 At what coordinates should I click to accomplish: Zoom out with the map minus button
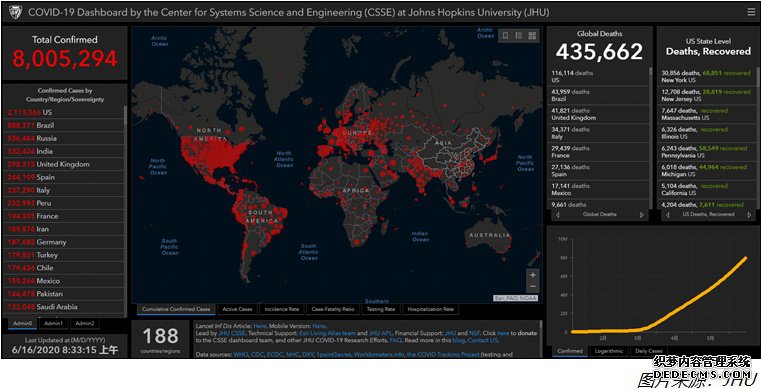point(533,286)
